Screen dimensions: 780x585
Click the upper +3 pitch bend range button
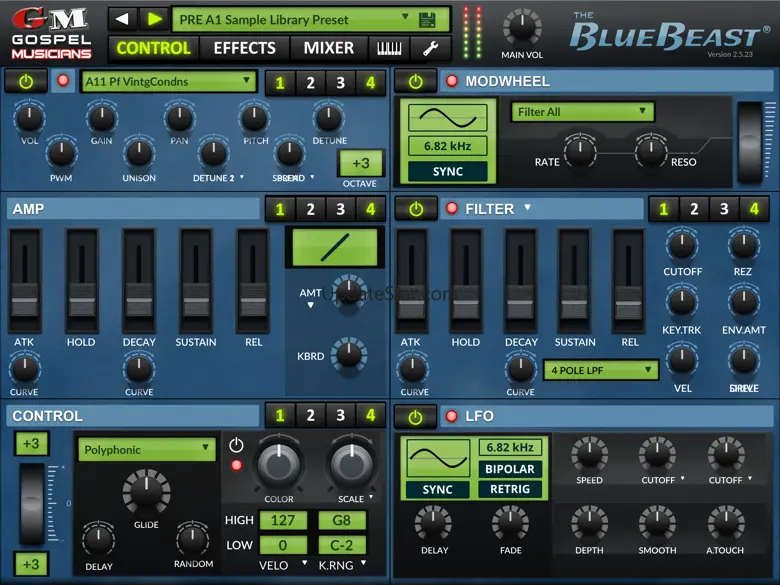(x=31, y=443)
